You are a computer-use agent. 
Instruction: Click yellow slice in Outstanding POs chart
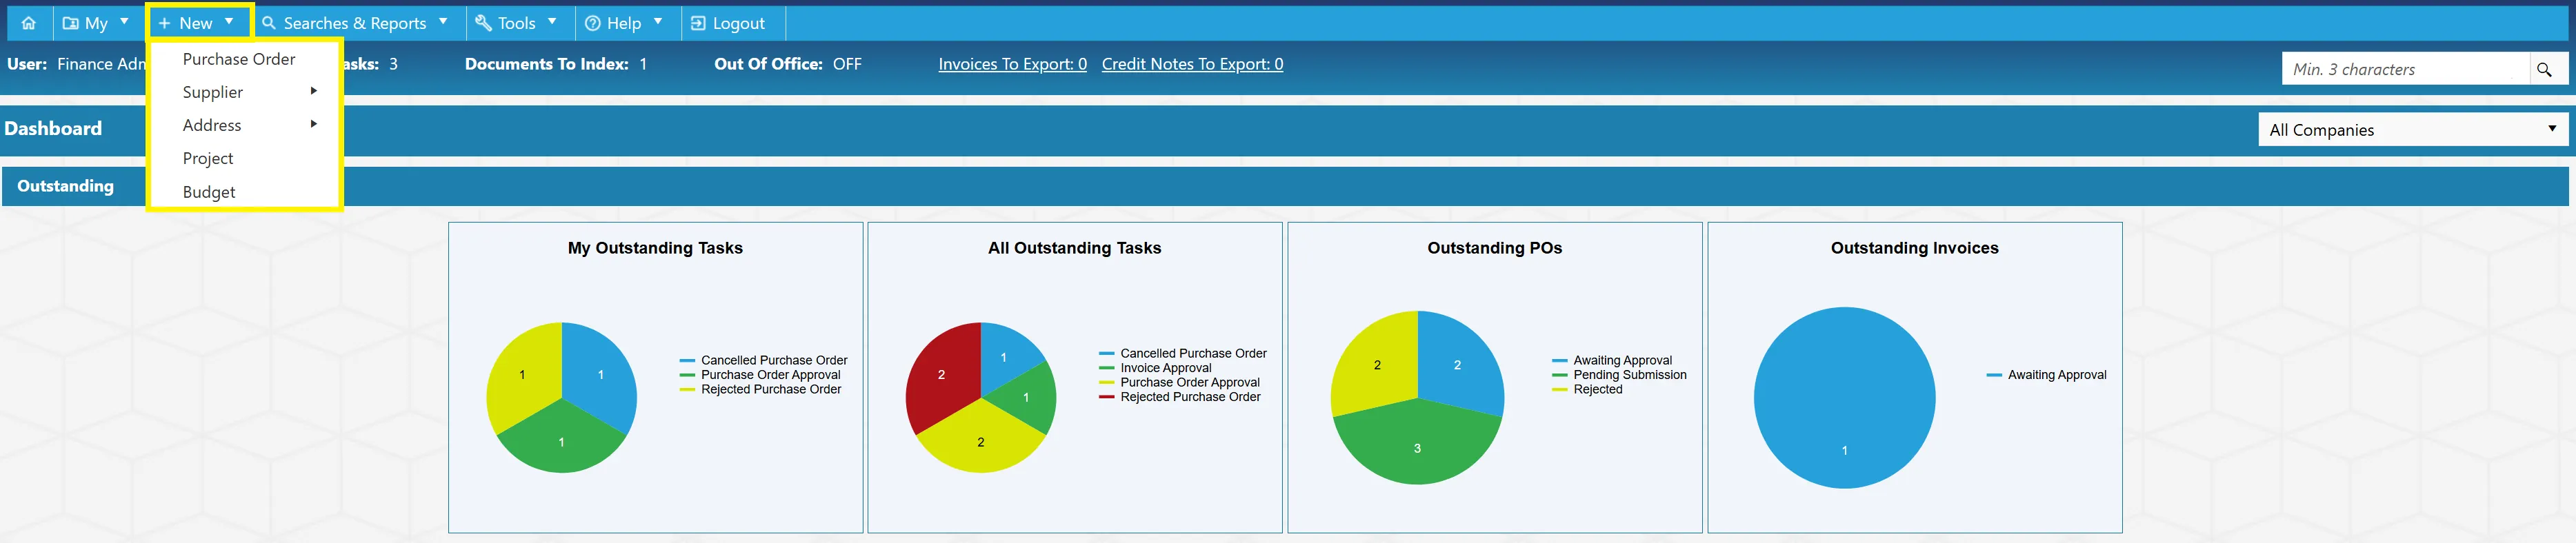[1377, 364]
